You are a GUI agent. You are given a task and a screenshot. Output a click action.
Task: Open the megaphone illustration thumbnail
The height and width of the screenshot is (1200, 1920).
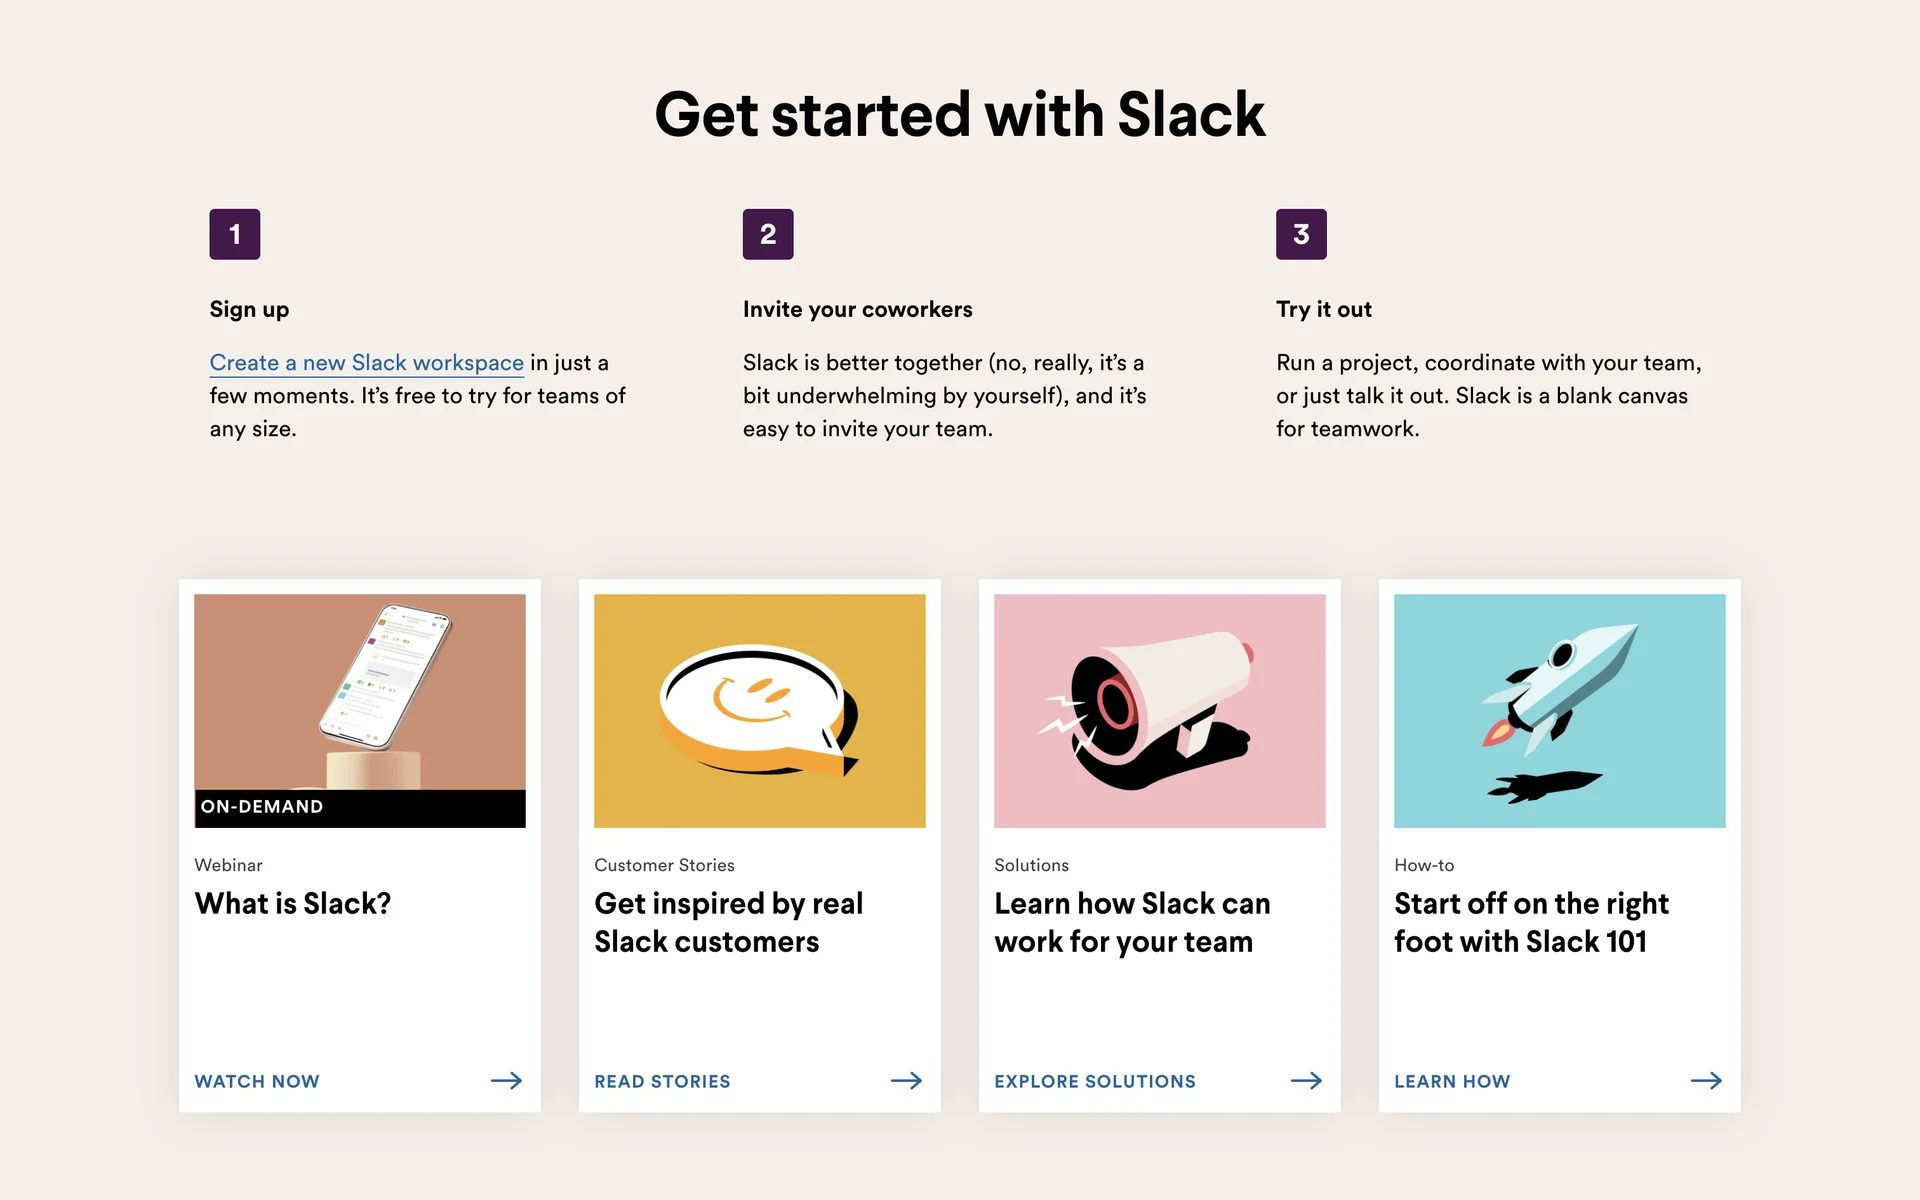coord(1160,710)
